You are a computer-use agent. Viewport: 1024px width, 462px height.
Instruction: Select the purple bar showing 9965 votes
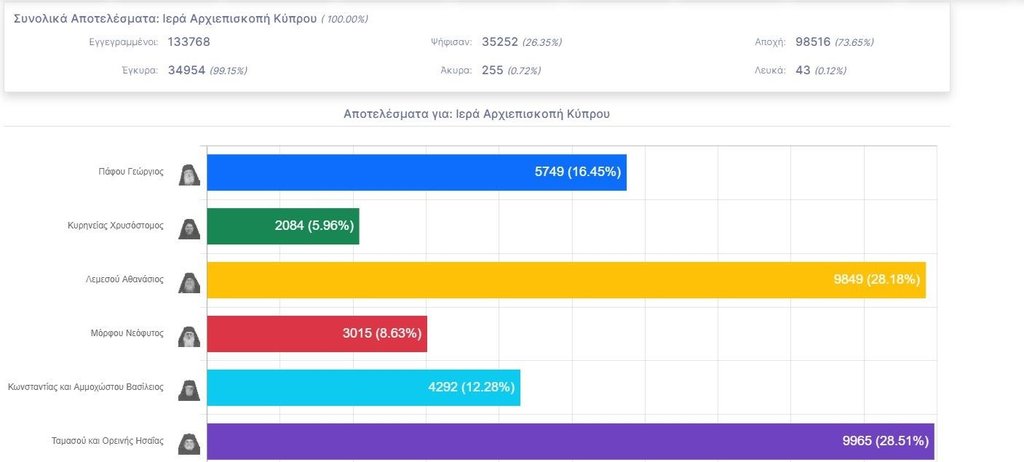click(571, 441)
